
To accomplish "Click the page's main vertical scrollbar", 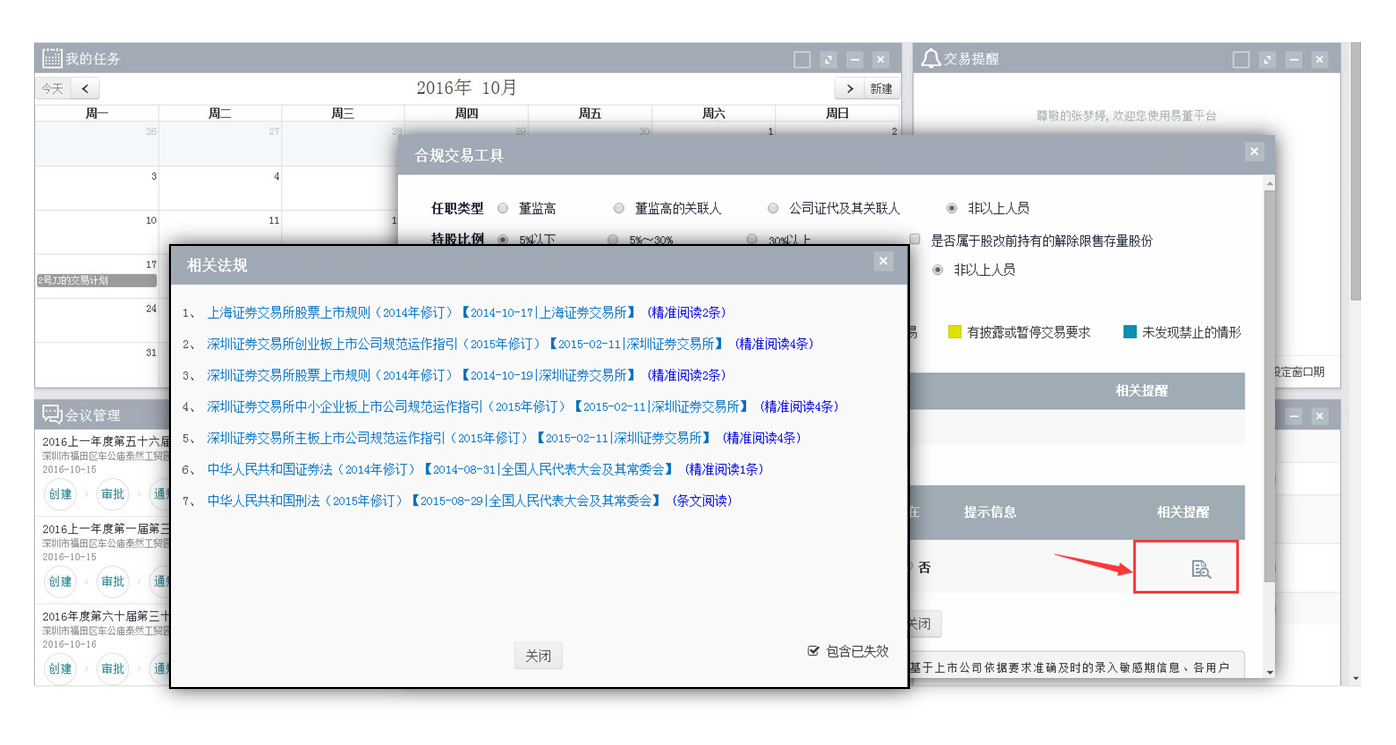I will [1355, 170].
